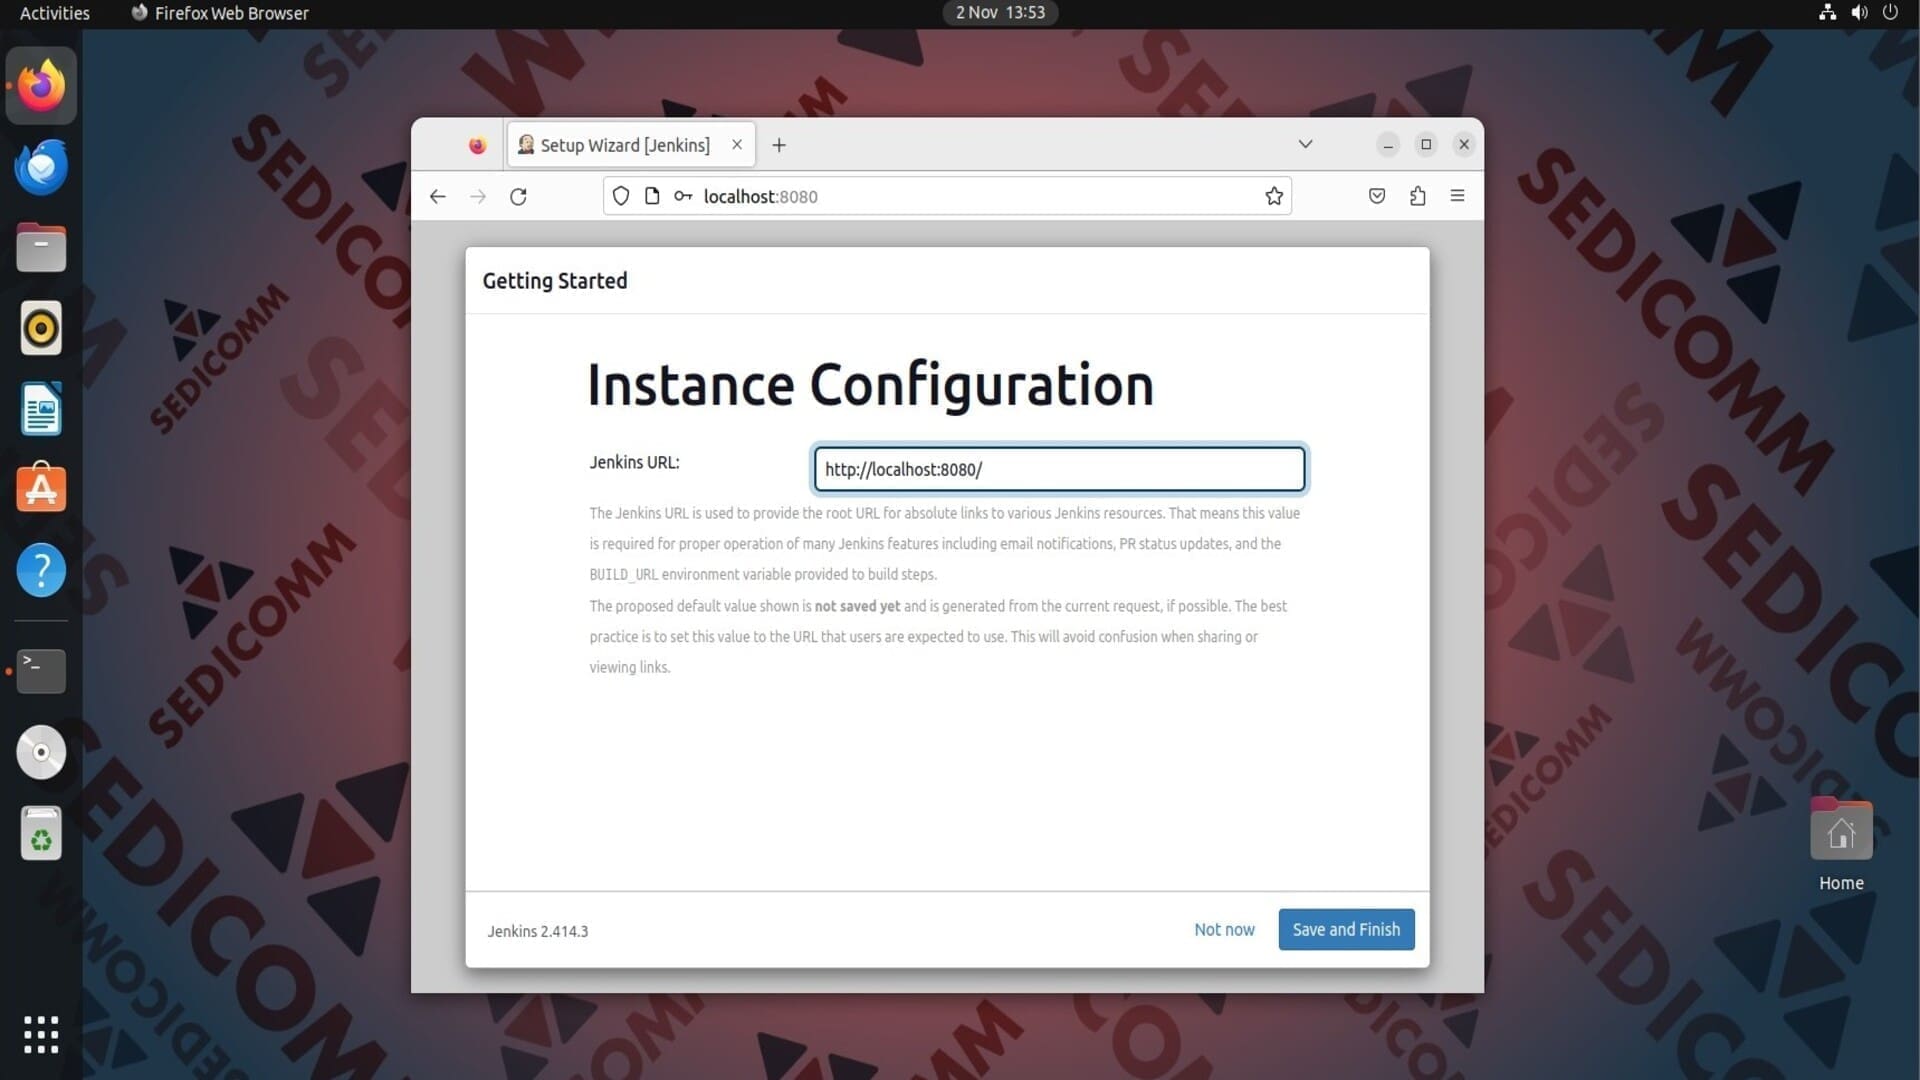This screenshot has width=1920, height=1080.
Task: Click the Getting Started header text
Action: point(555,281)
